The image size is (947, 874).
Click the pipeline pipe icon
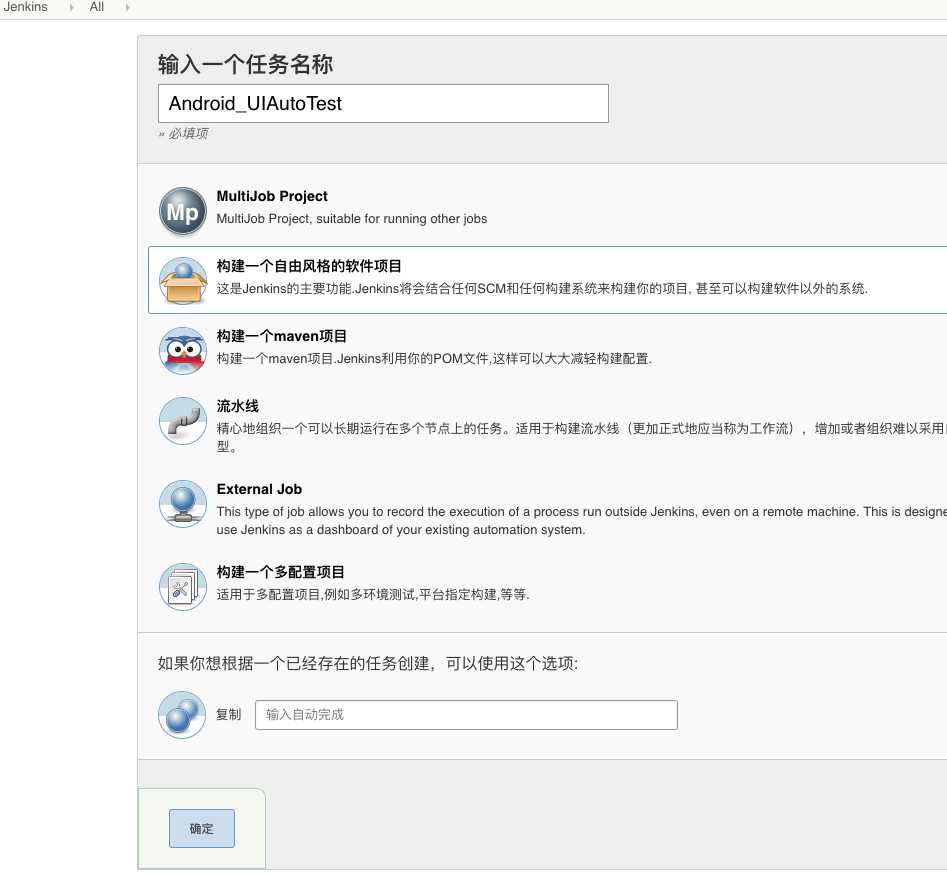tap(183, 420)
